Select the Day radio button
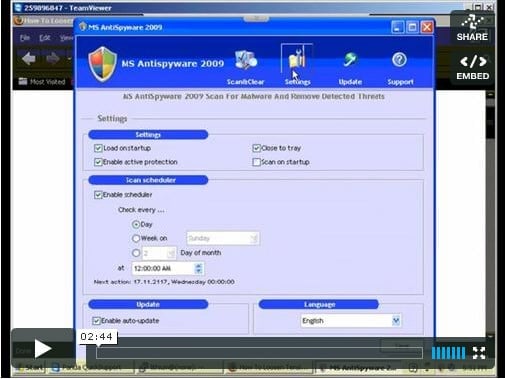 (x=136, y=224)
